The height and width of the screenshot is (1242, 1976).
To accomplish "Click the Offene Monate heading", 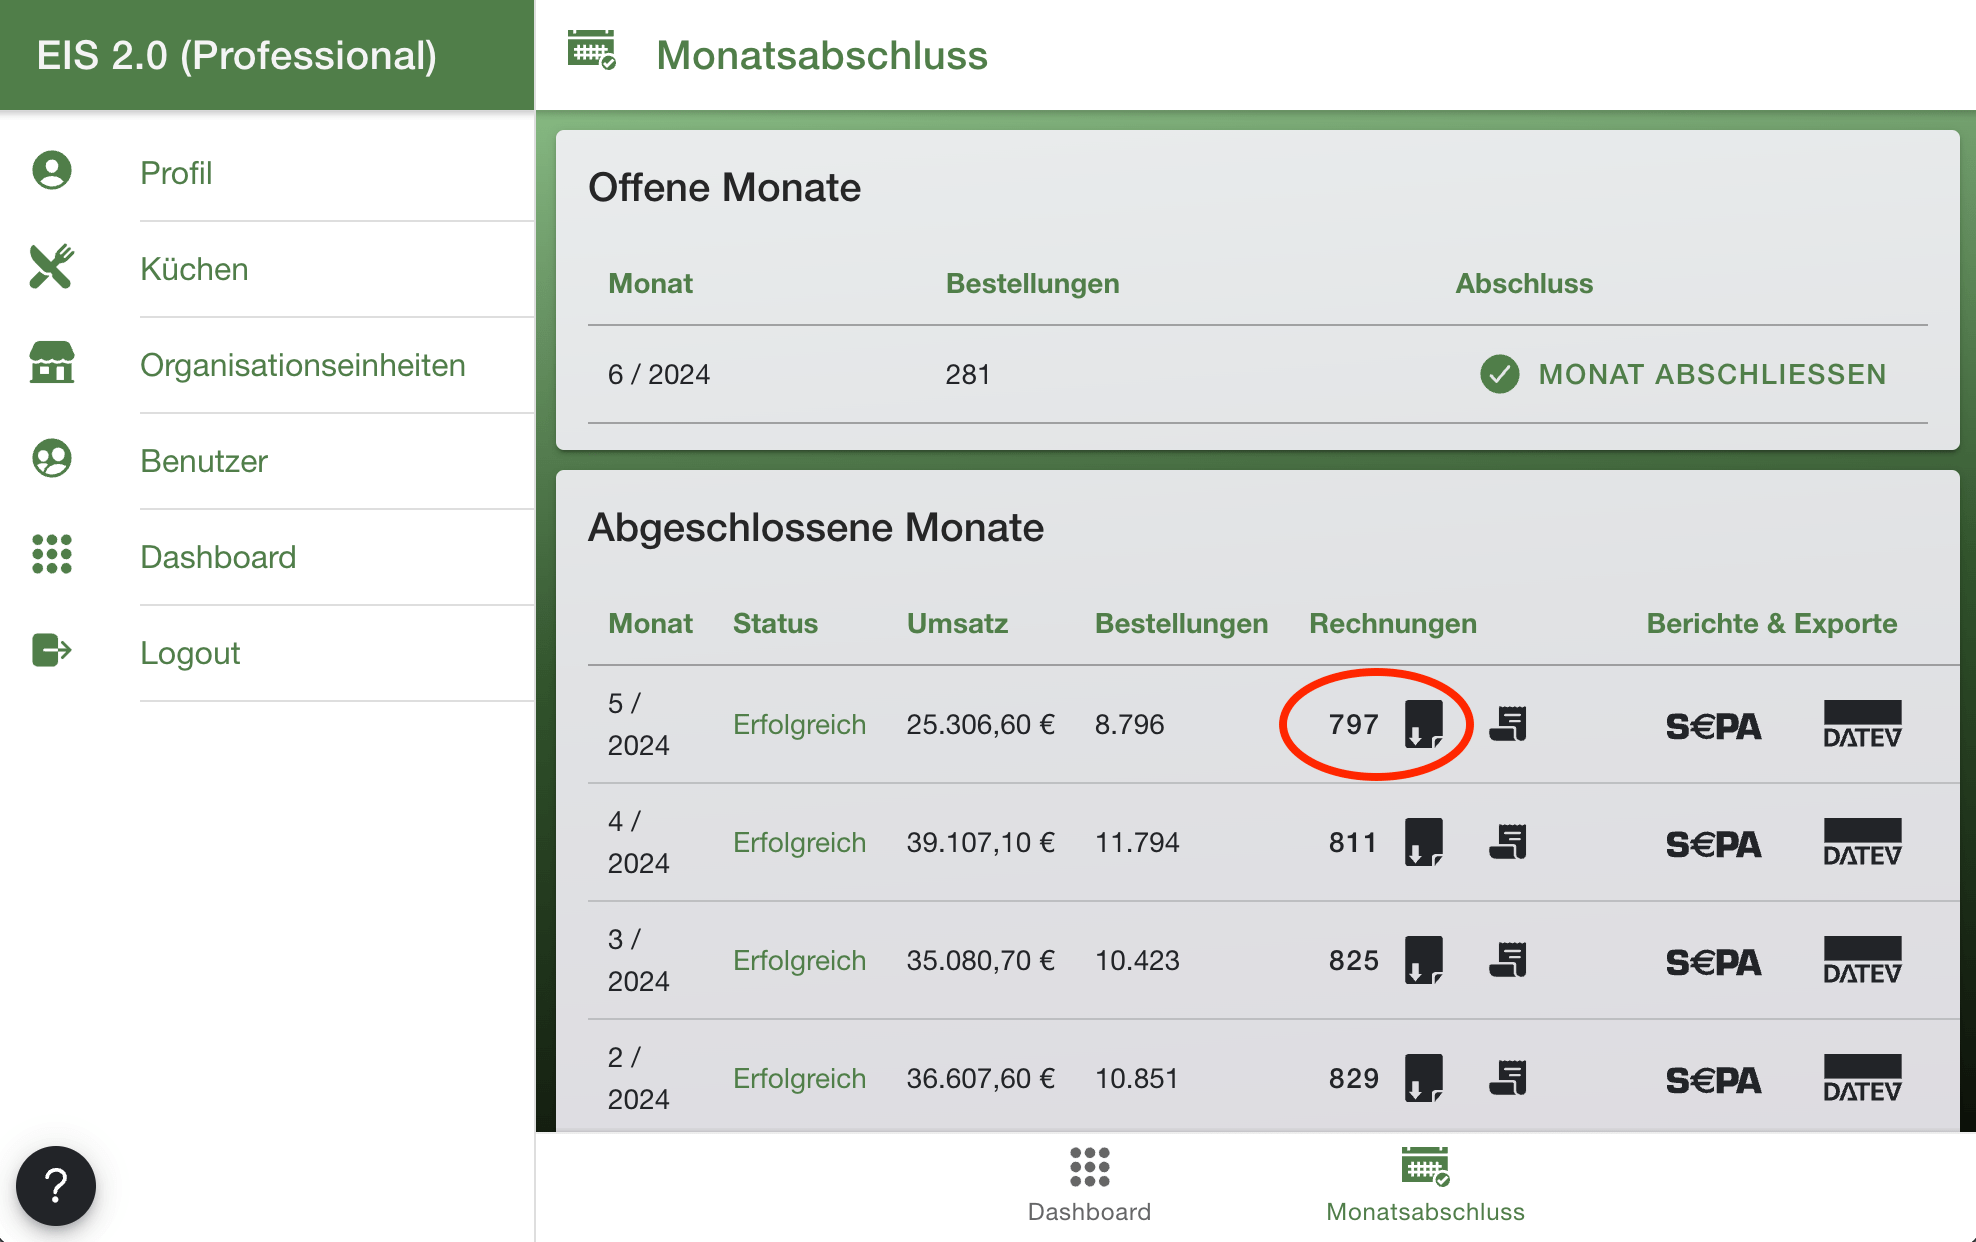I will tap(724, 187).
